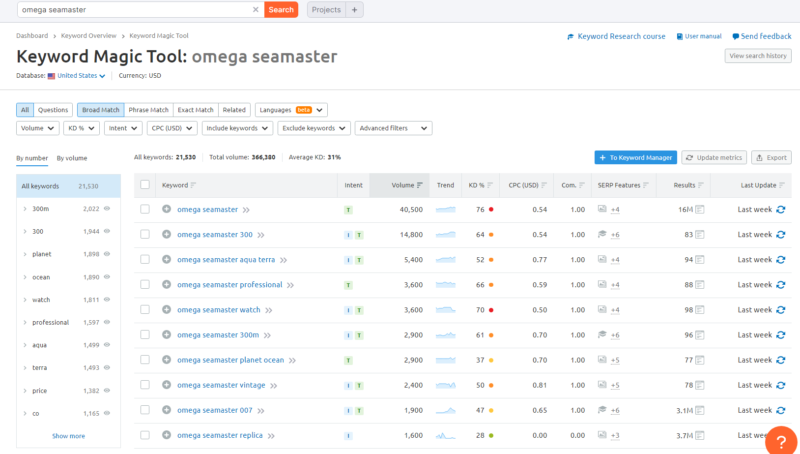Change database from United States
Viewport: 800px width, 454px height.
(81, 75)
